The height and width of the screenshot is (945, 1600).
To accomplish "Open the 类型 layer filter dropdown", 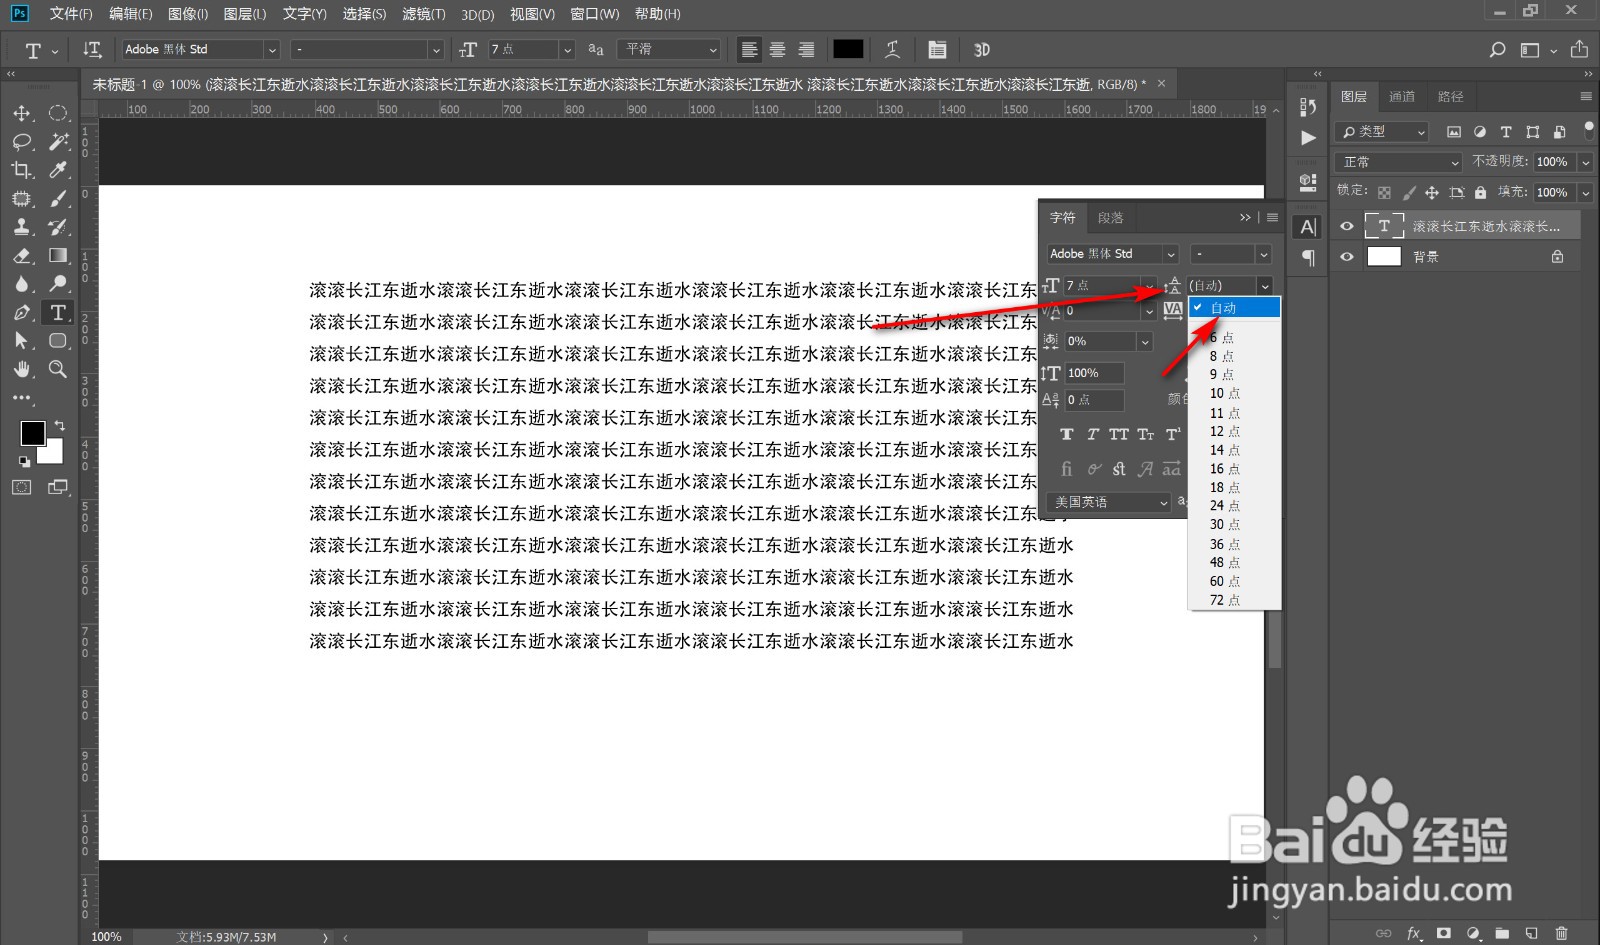I will pos(1382,132).
